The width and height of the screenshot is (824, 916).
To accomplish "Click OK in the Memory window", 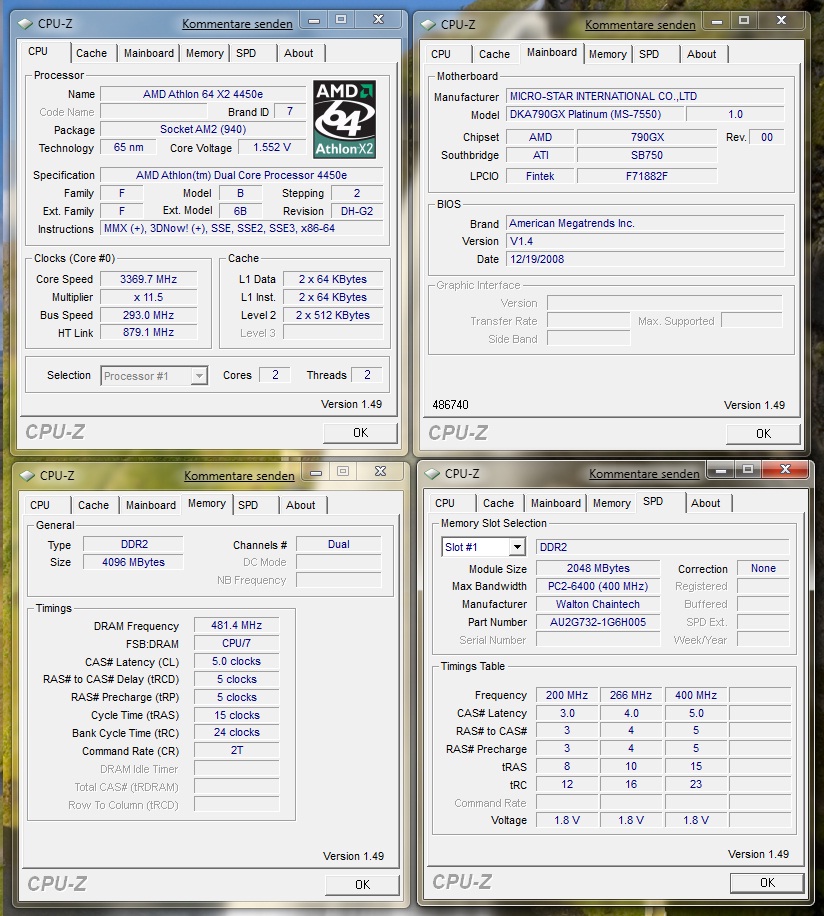I will (362, 885).
